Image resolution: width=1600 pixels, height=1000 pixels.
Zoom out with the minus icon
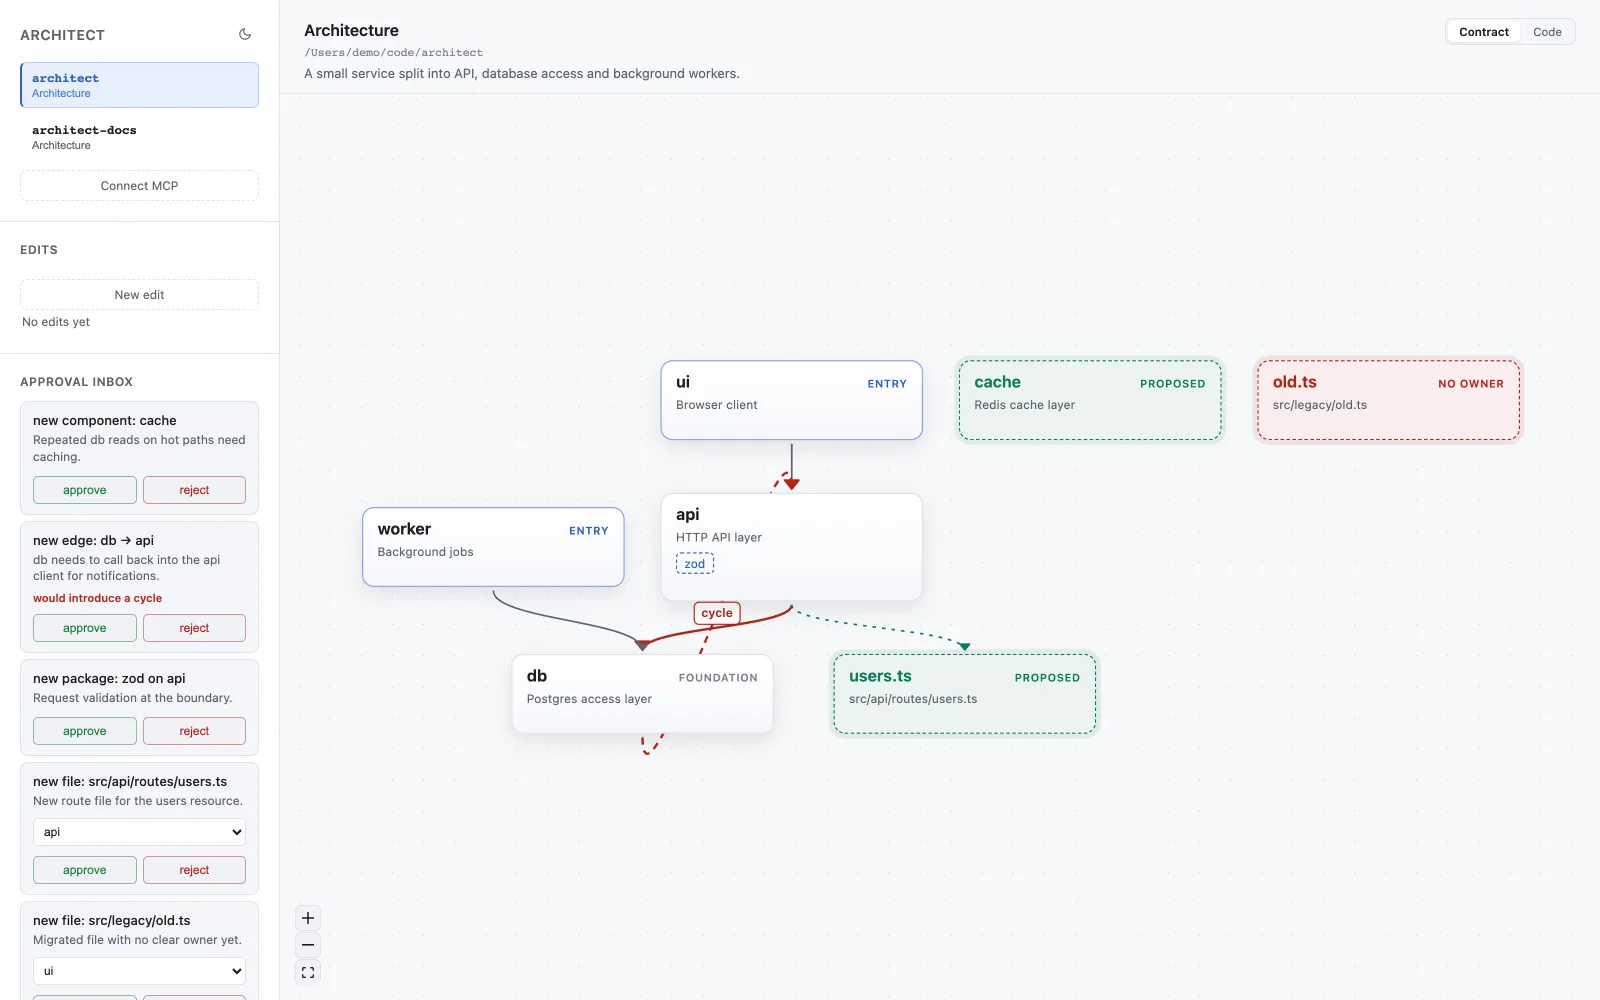[308, 945]
